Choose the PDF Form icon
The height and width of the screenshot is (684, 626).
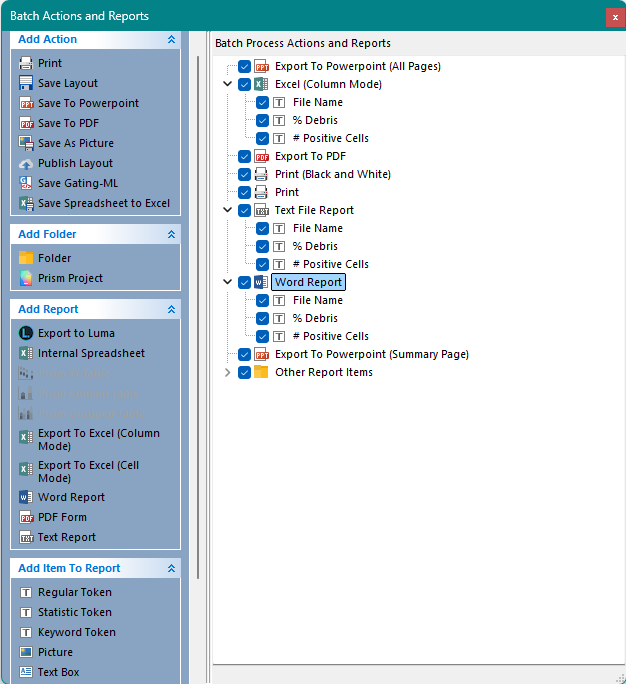(26, 517)
